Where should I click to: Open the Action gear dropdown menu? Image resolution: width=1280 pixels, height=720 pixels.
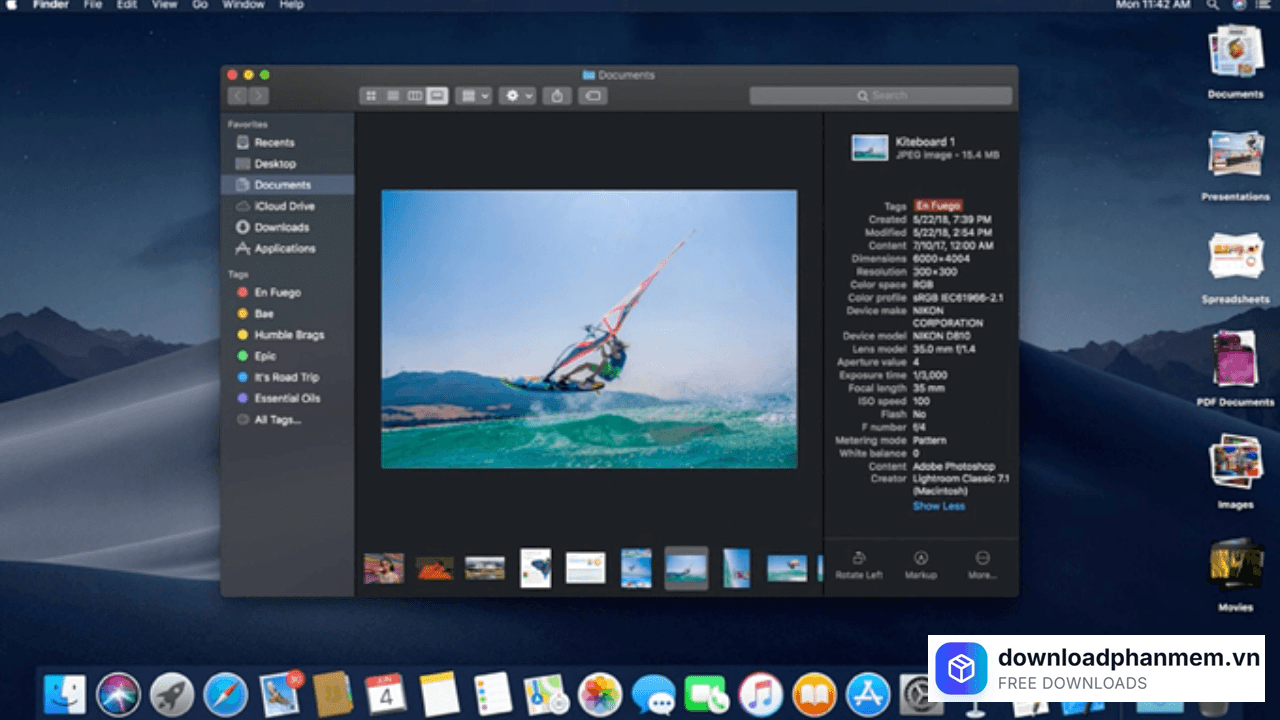point(518,96)
